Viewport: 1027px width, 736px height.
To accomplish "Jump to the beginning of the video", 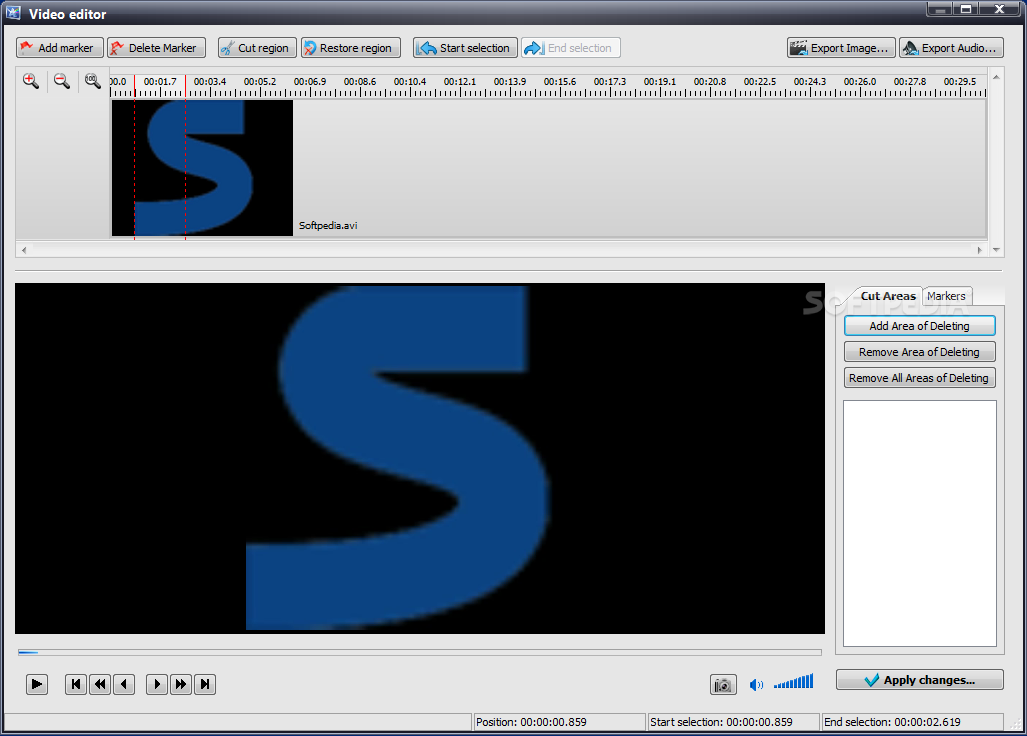I will point(76,684).
